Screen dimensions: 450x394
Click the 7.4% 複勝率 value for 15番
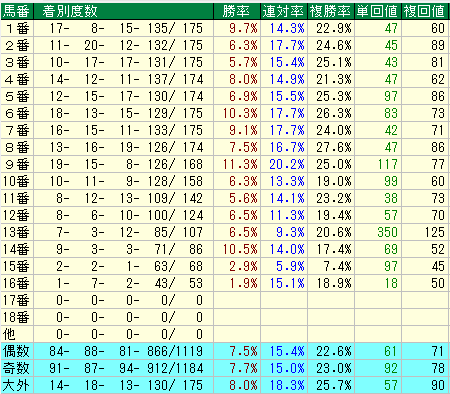tap(337, 267)
